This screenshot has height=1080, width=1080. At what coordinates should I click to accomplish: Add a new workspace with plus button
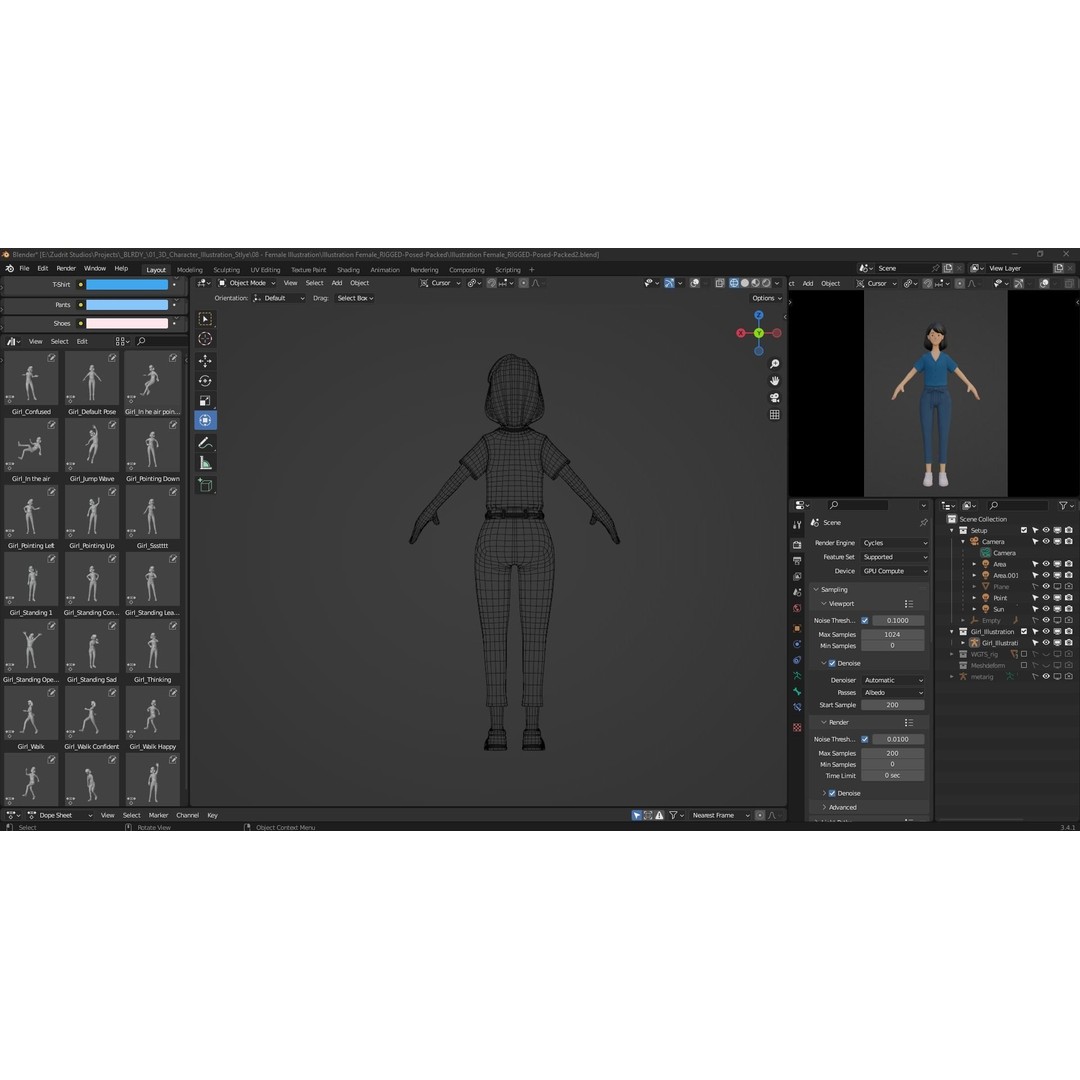[x=532, y=270]
